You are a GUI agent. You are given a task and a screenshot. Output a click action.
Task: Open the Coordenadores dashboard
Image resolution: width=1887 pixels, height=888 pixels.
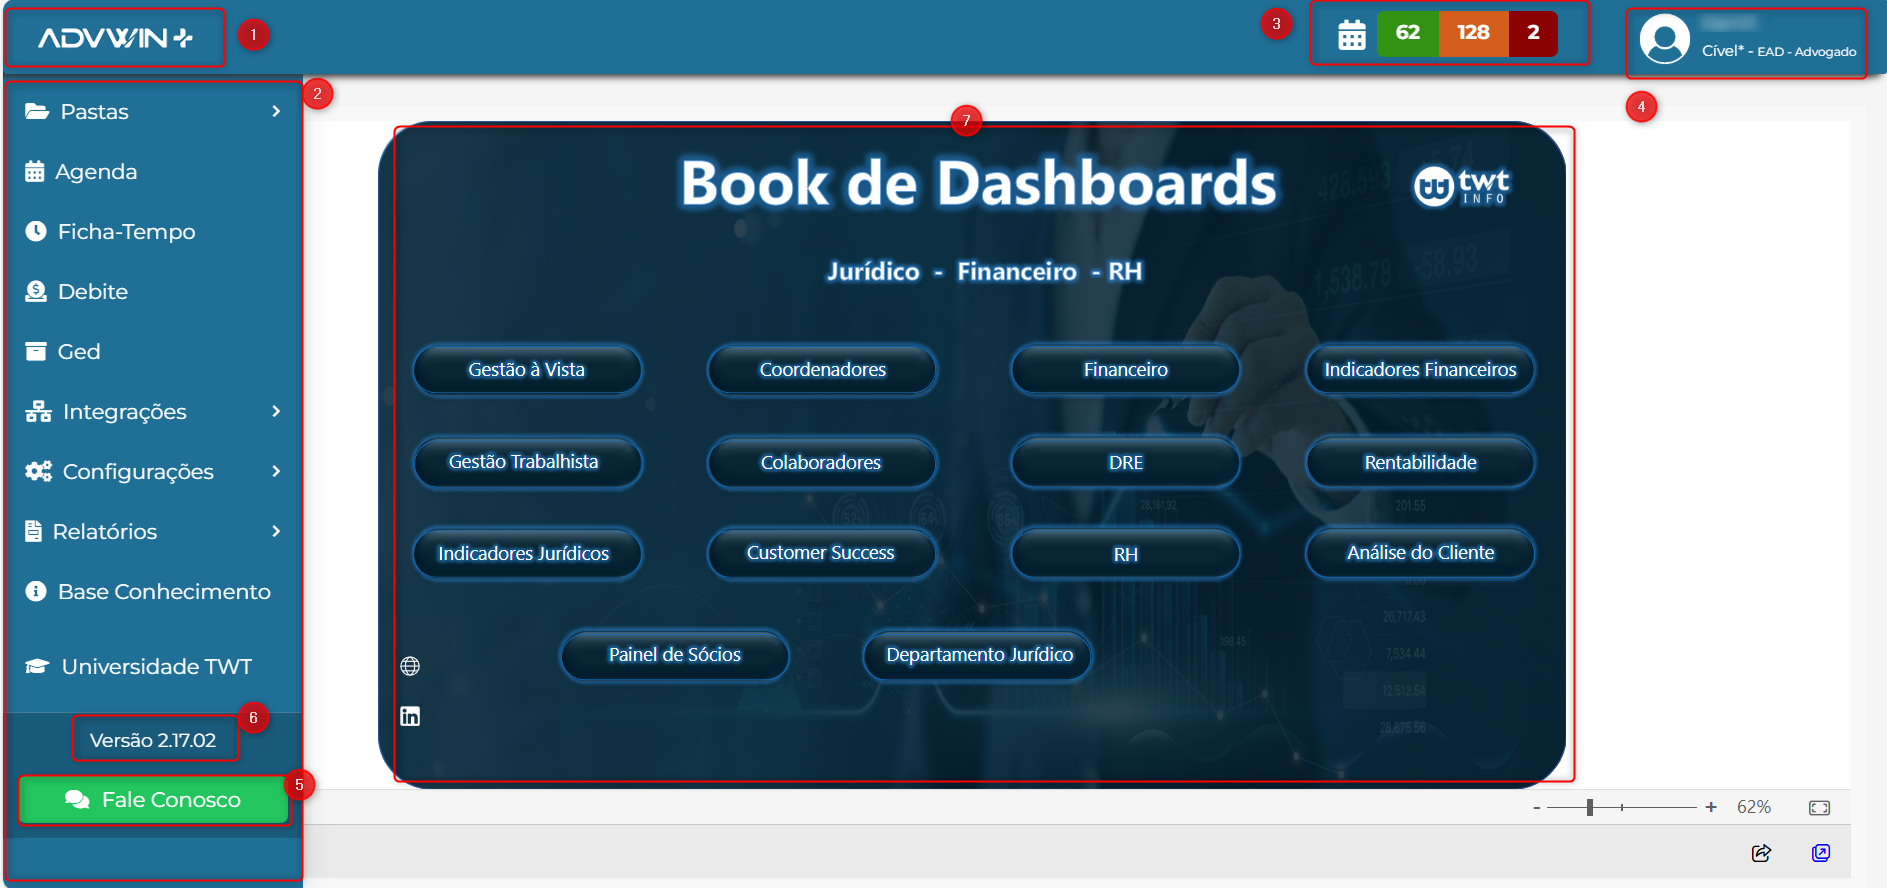822,370
